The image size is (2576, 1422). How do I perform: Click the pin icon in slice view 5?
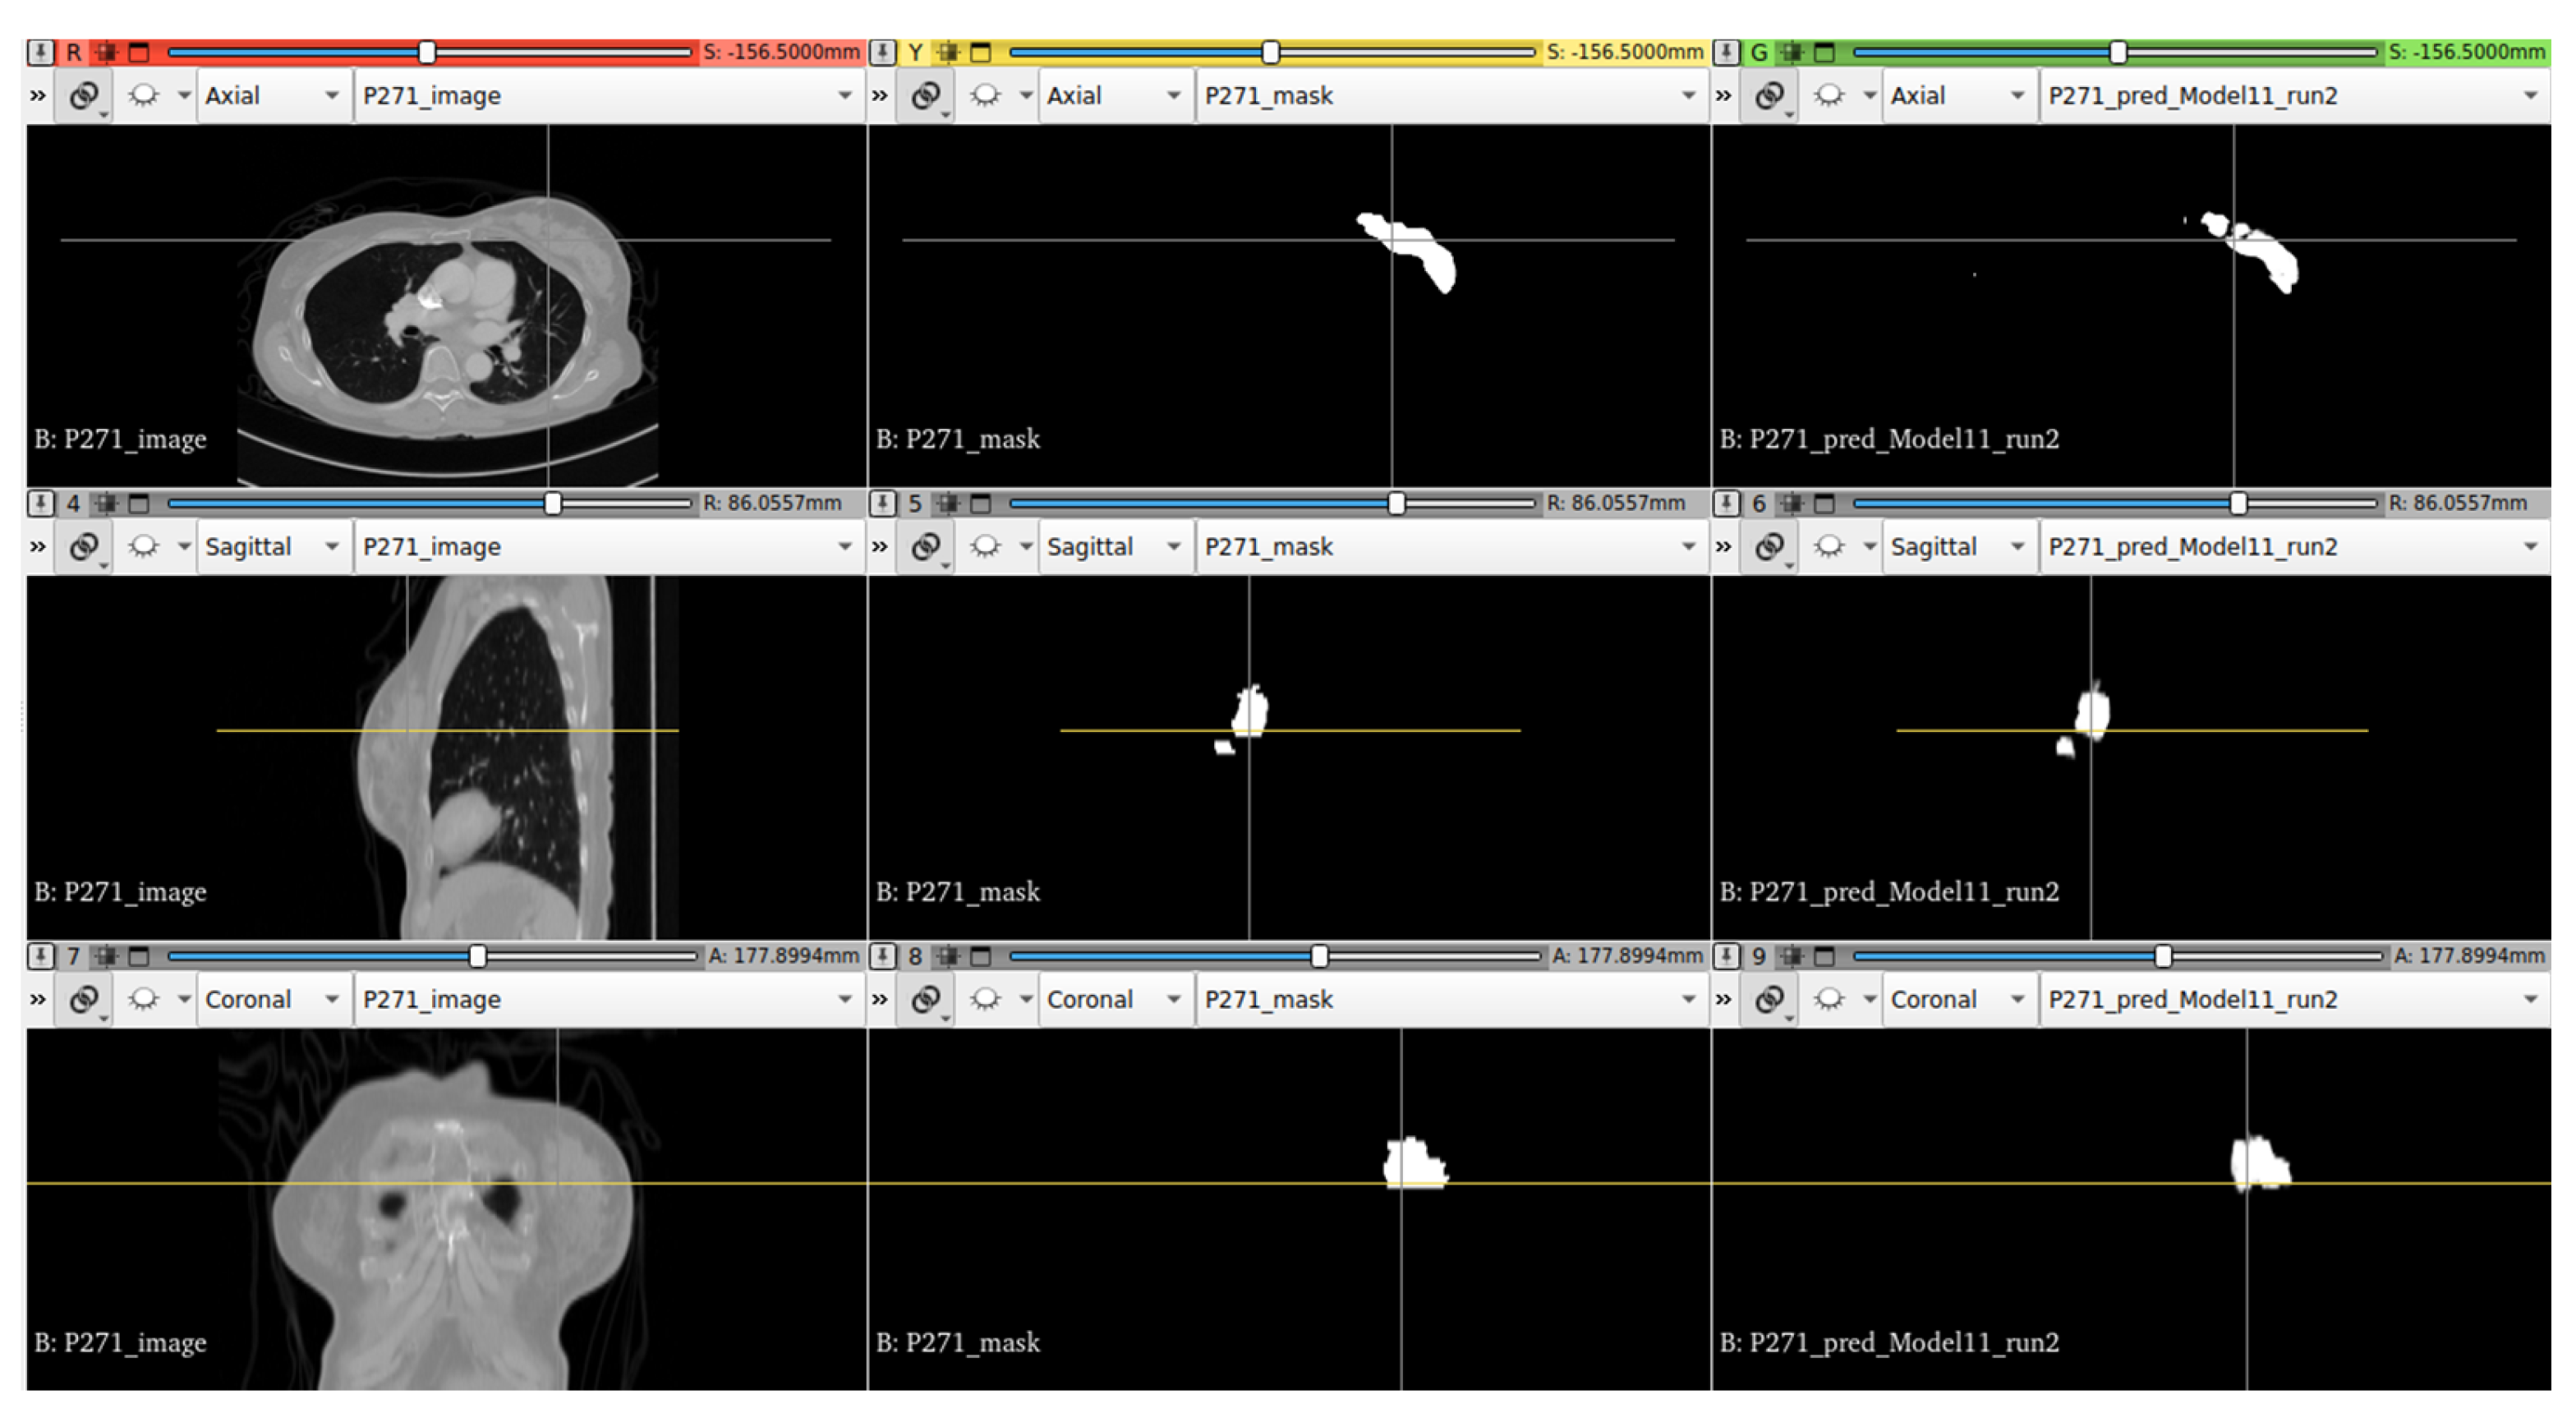click(x=882, y=503)
